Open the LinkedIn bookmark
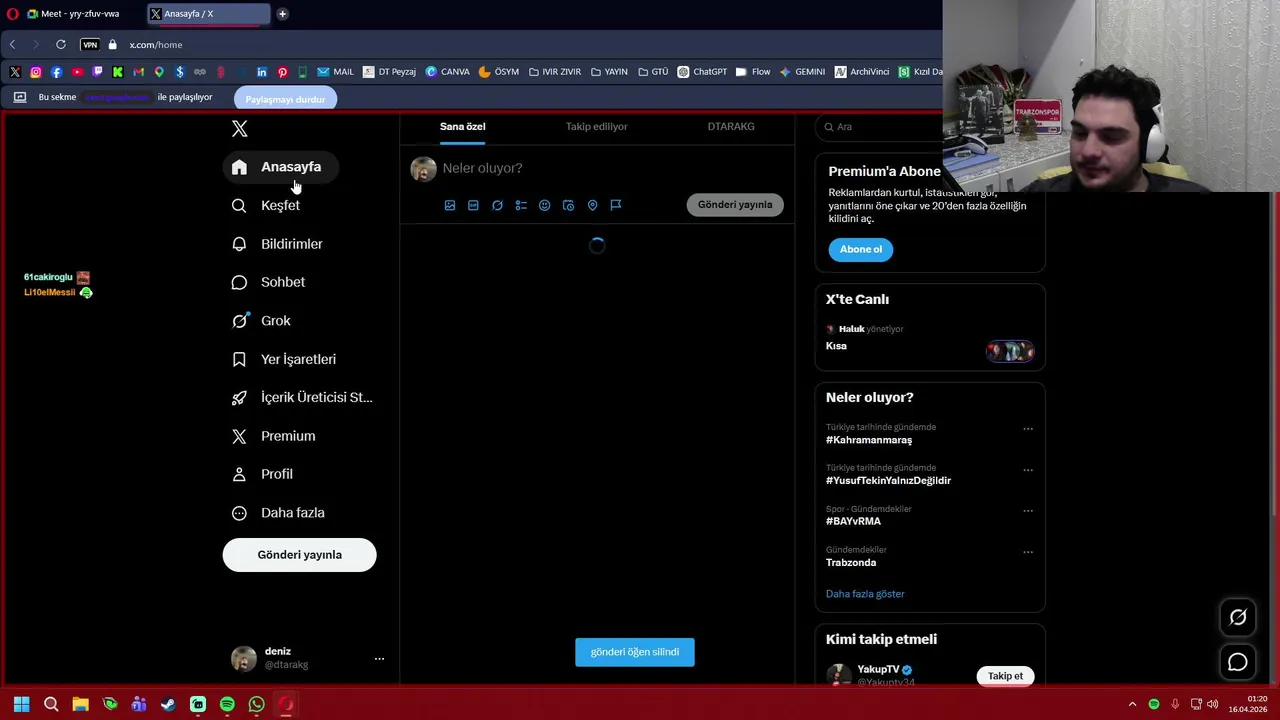This screenshot has height=720, width=1280. pos(262,72)
